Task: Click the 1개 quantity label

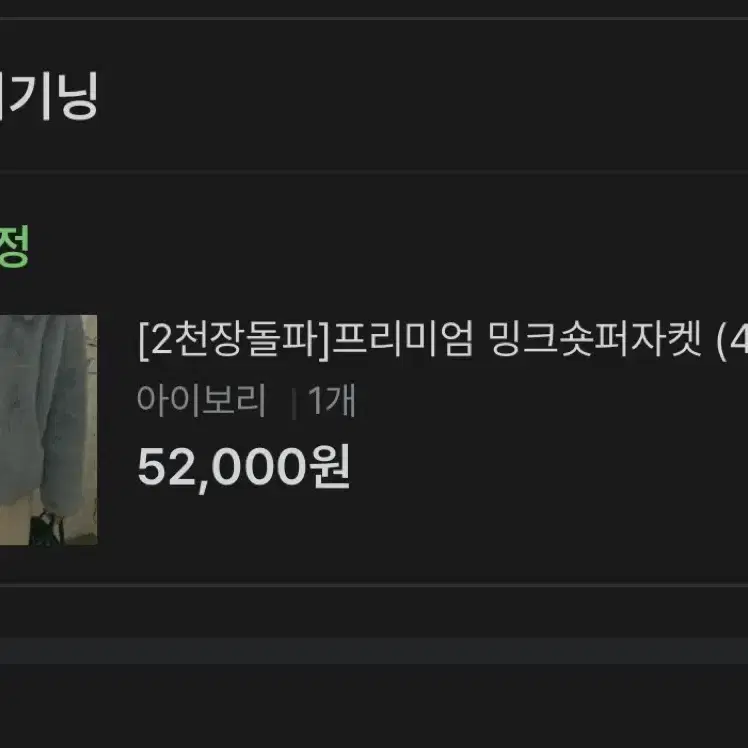Action: (332, 400)
